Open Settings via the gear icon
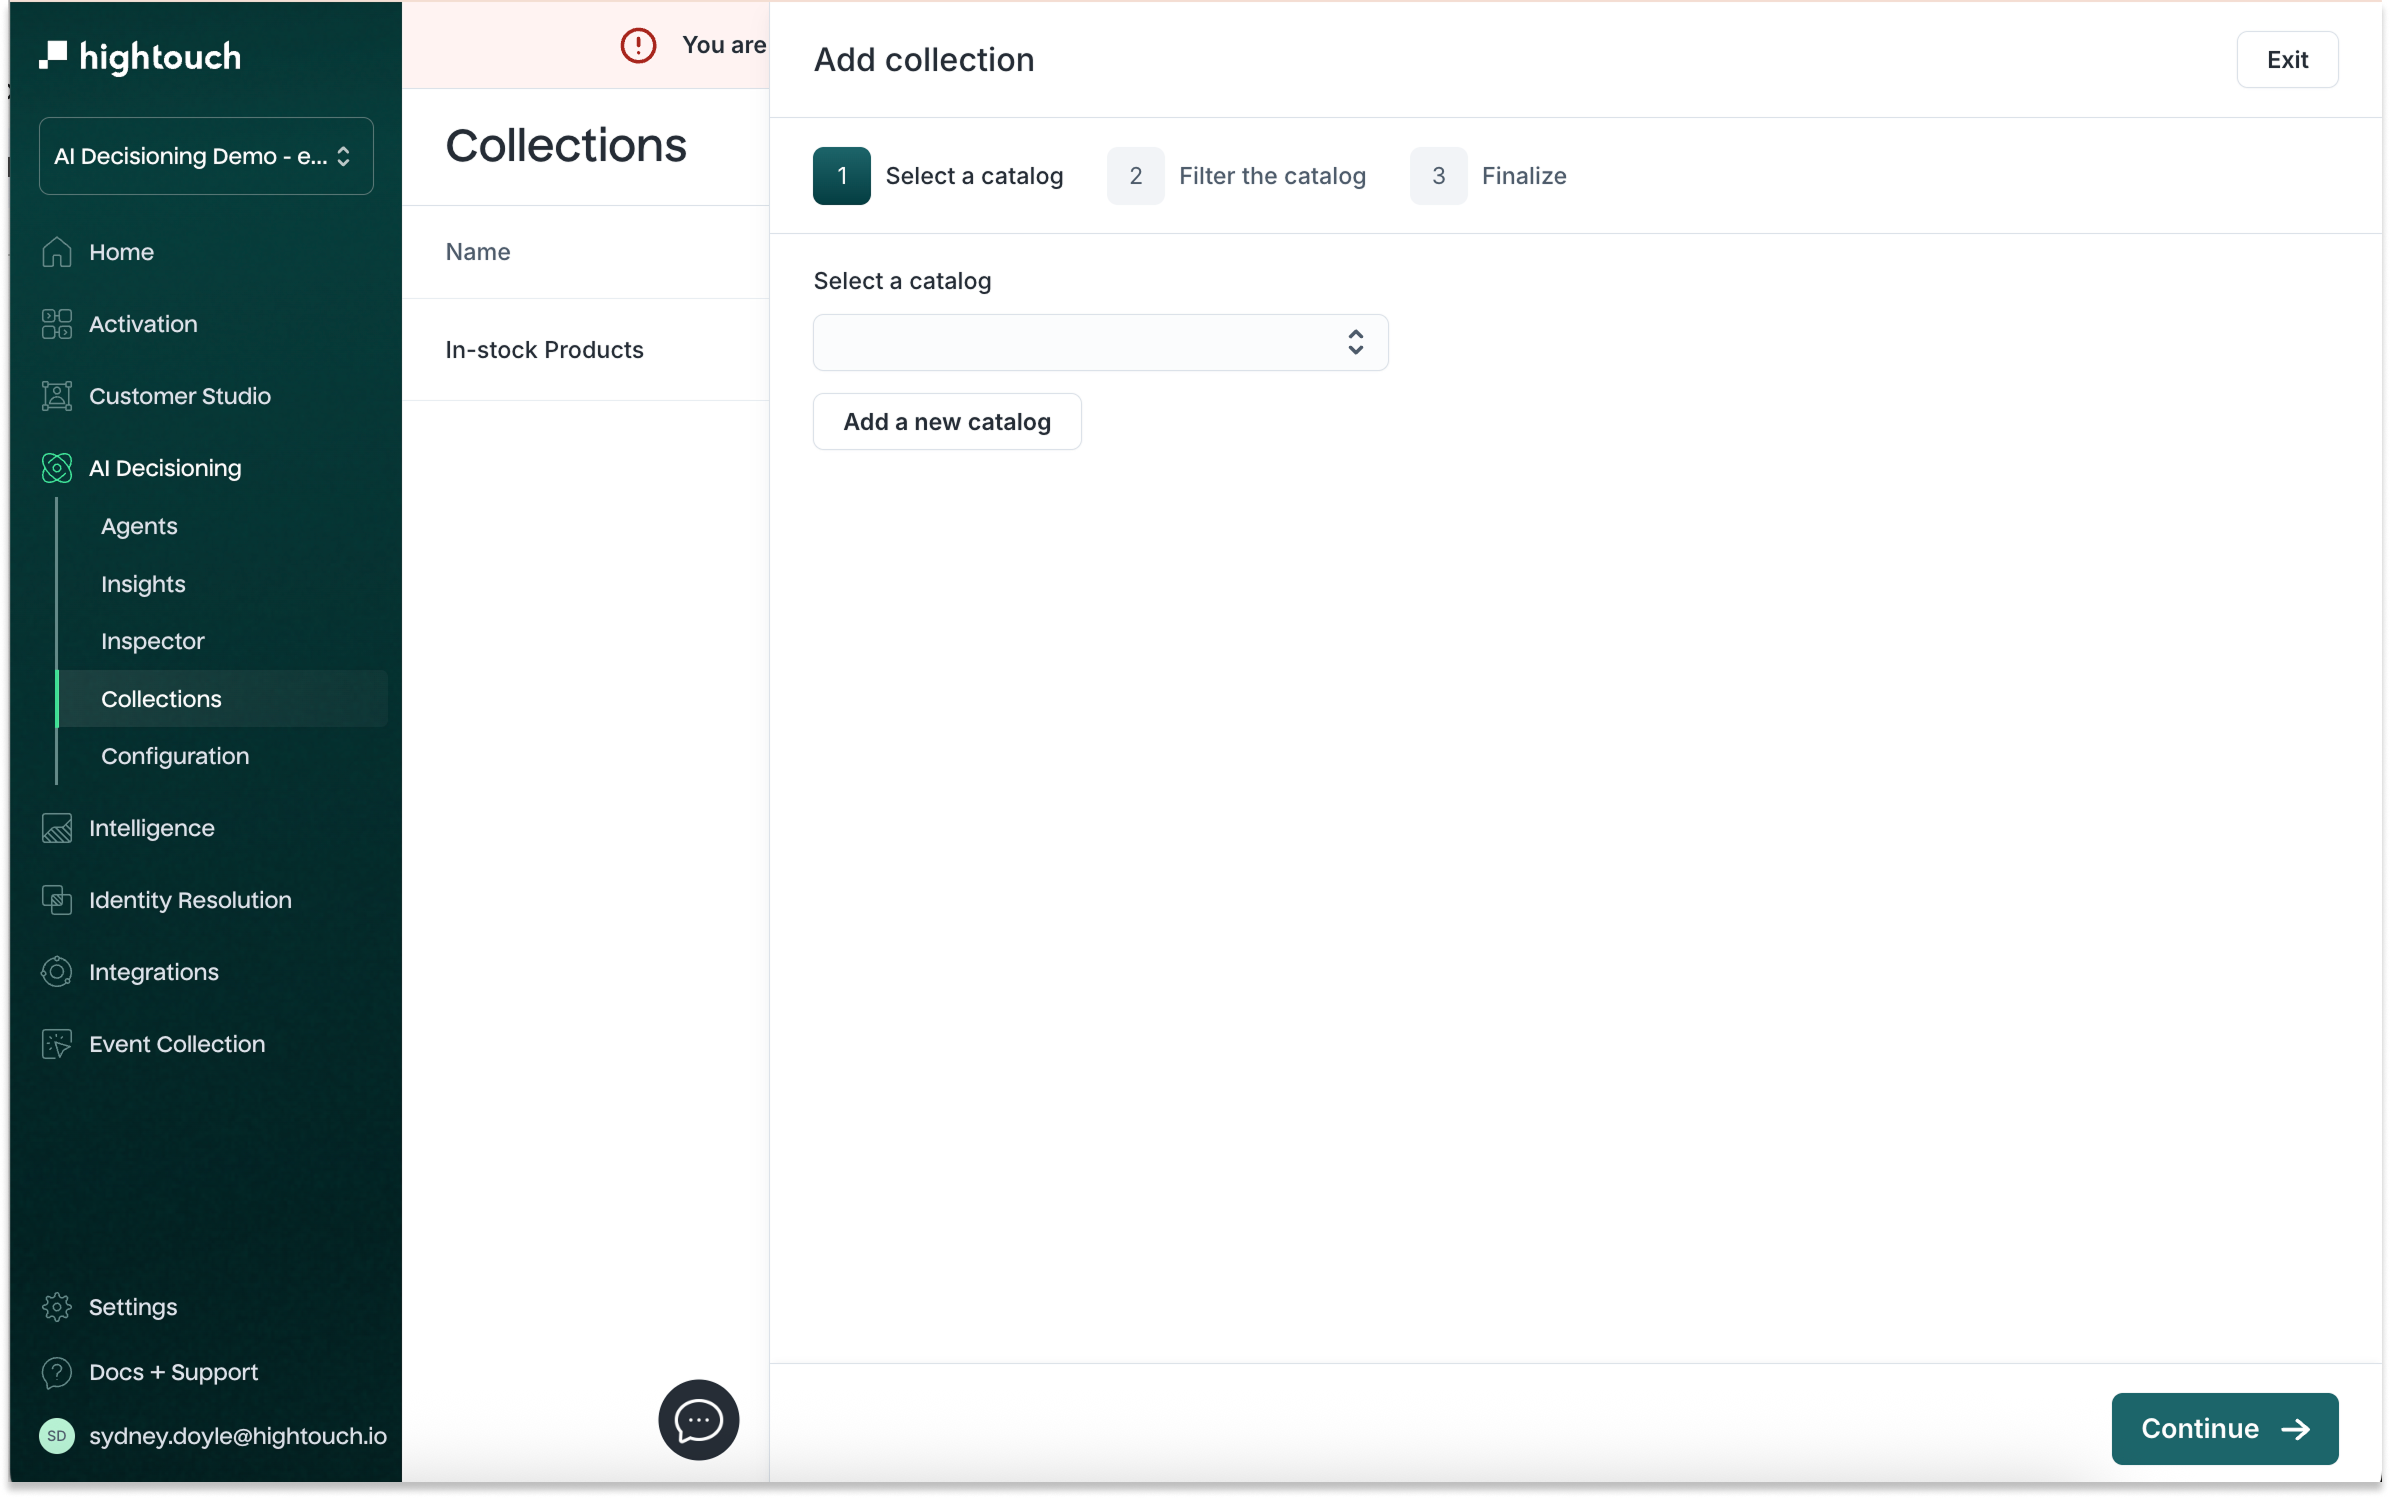Screen dimensions: 2390x1498 pos(57,1307)
